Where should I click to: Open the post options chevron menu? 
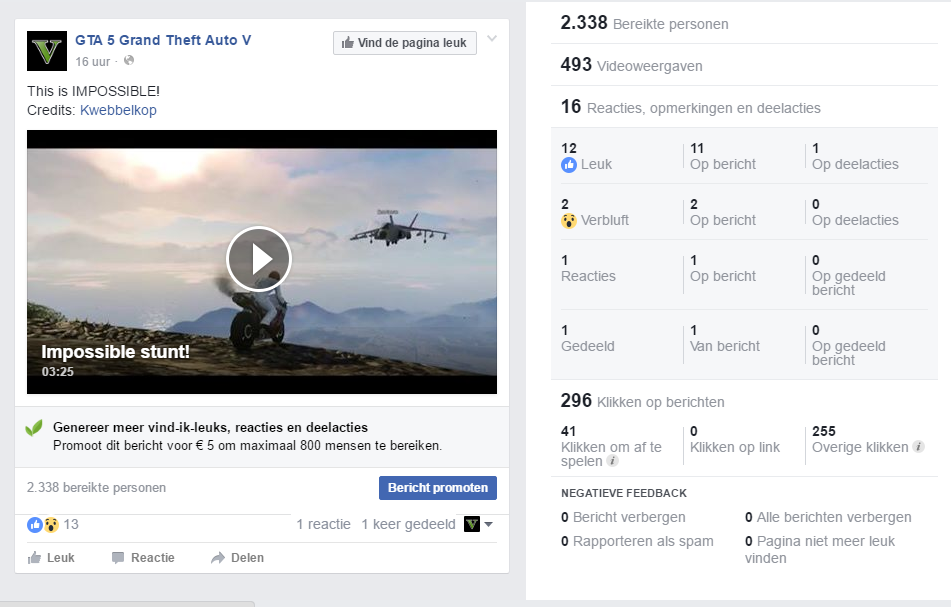tap(492, 39)
